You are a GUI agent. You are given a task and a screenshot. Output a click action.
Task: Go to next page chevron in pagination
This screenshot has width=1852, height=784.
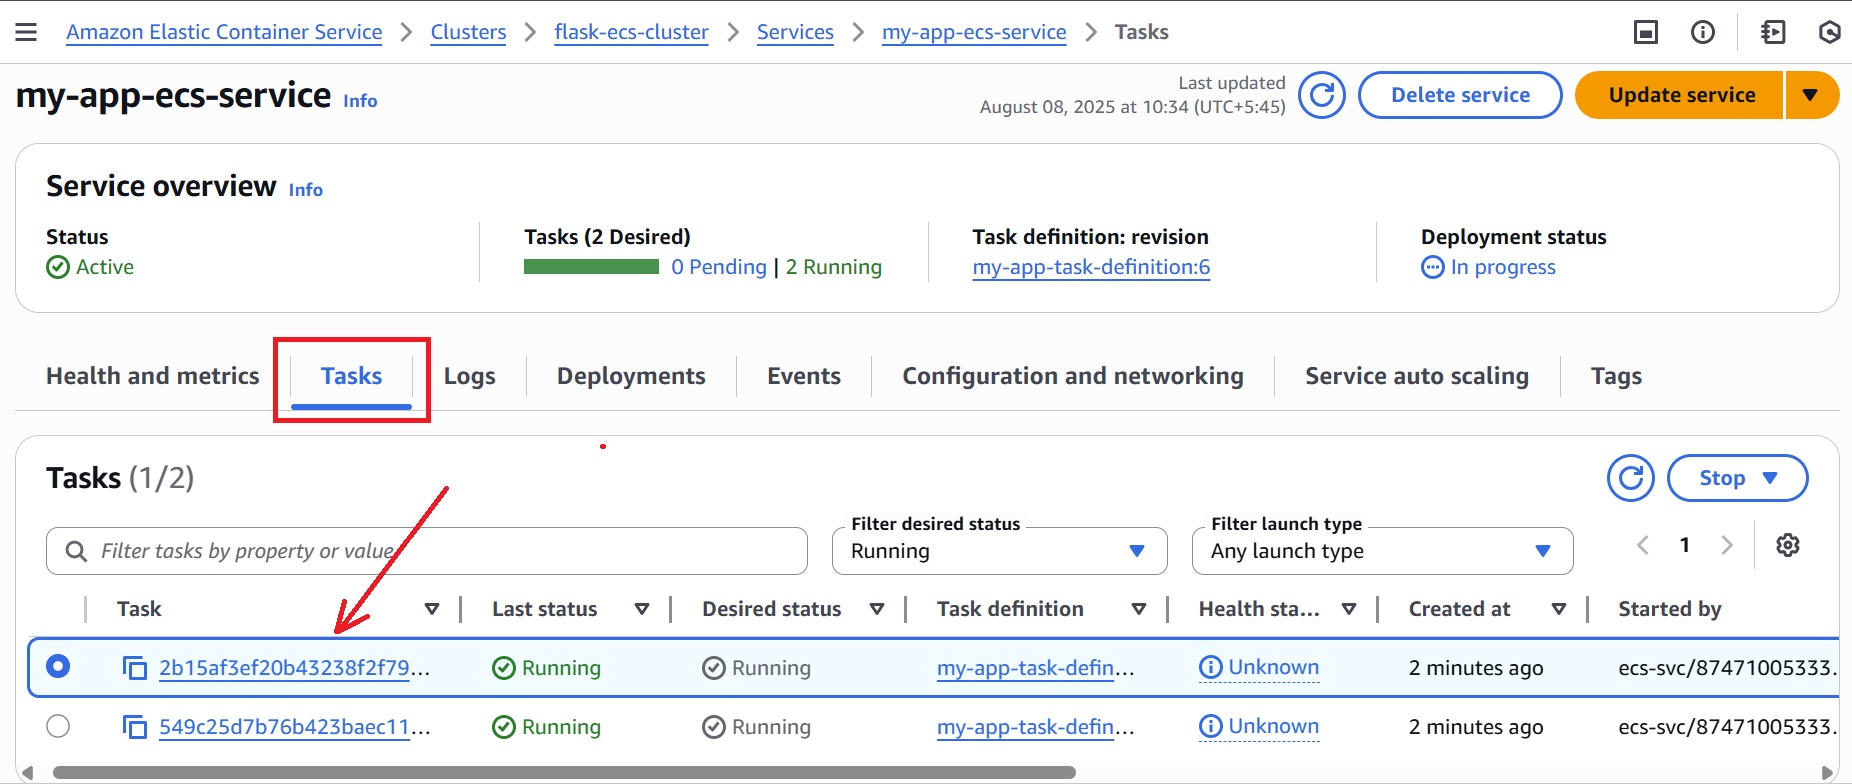(x=1727, y=545)
